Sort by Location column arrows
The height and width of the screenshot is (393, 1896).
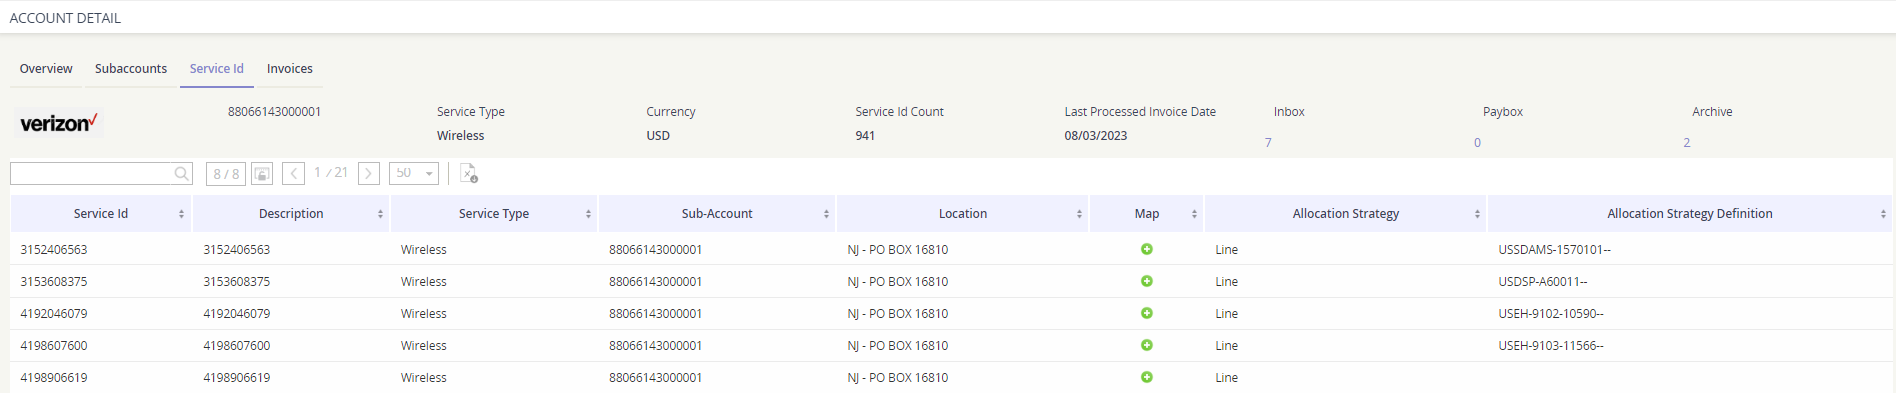1079,214
